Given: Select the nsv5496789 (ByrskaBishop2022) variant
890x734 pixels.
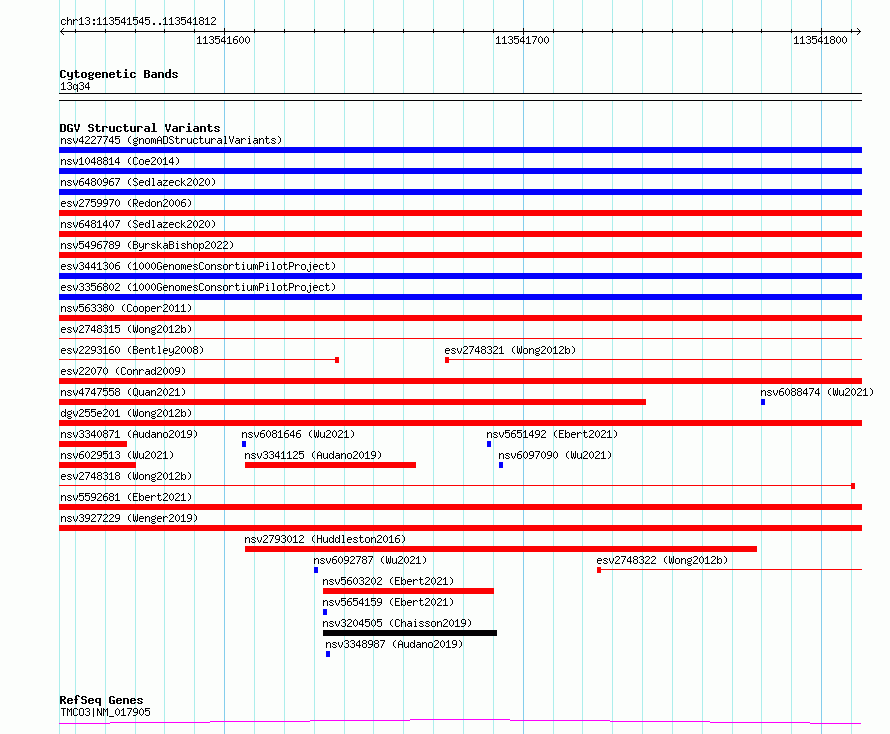Looking at the screenshot, I should (147, 245).
